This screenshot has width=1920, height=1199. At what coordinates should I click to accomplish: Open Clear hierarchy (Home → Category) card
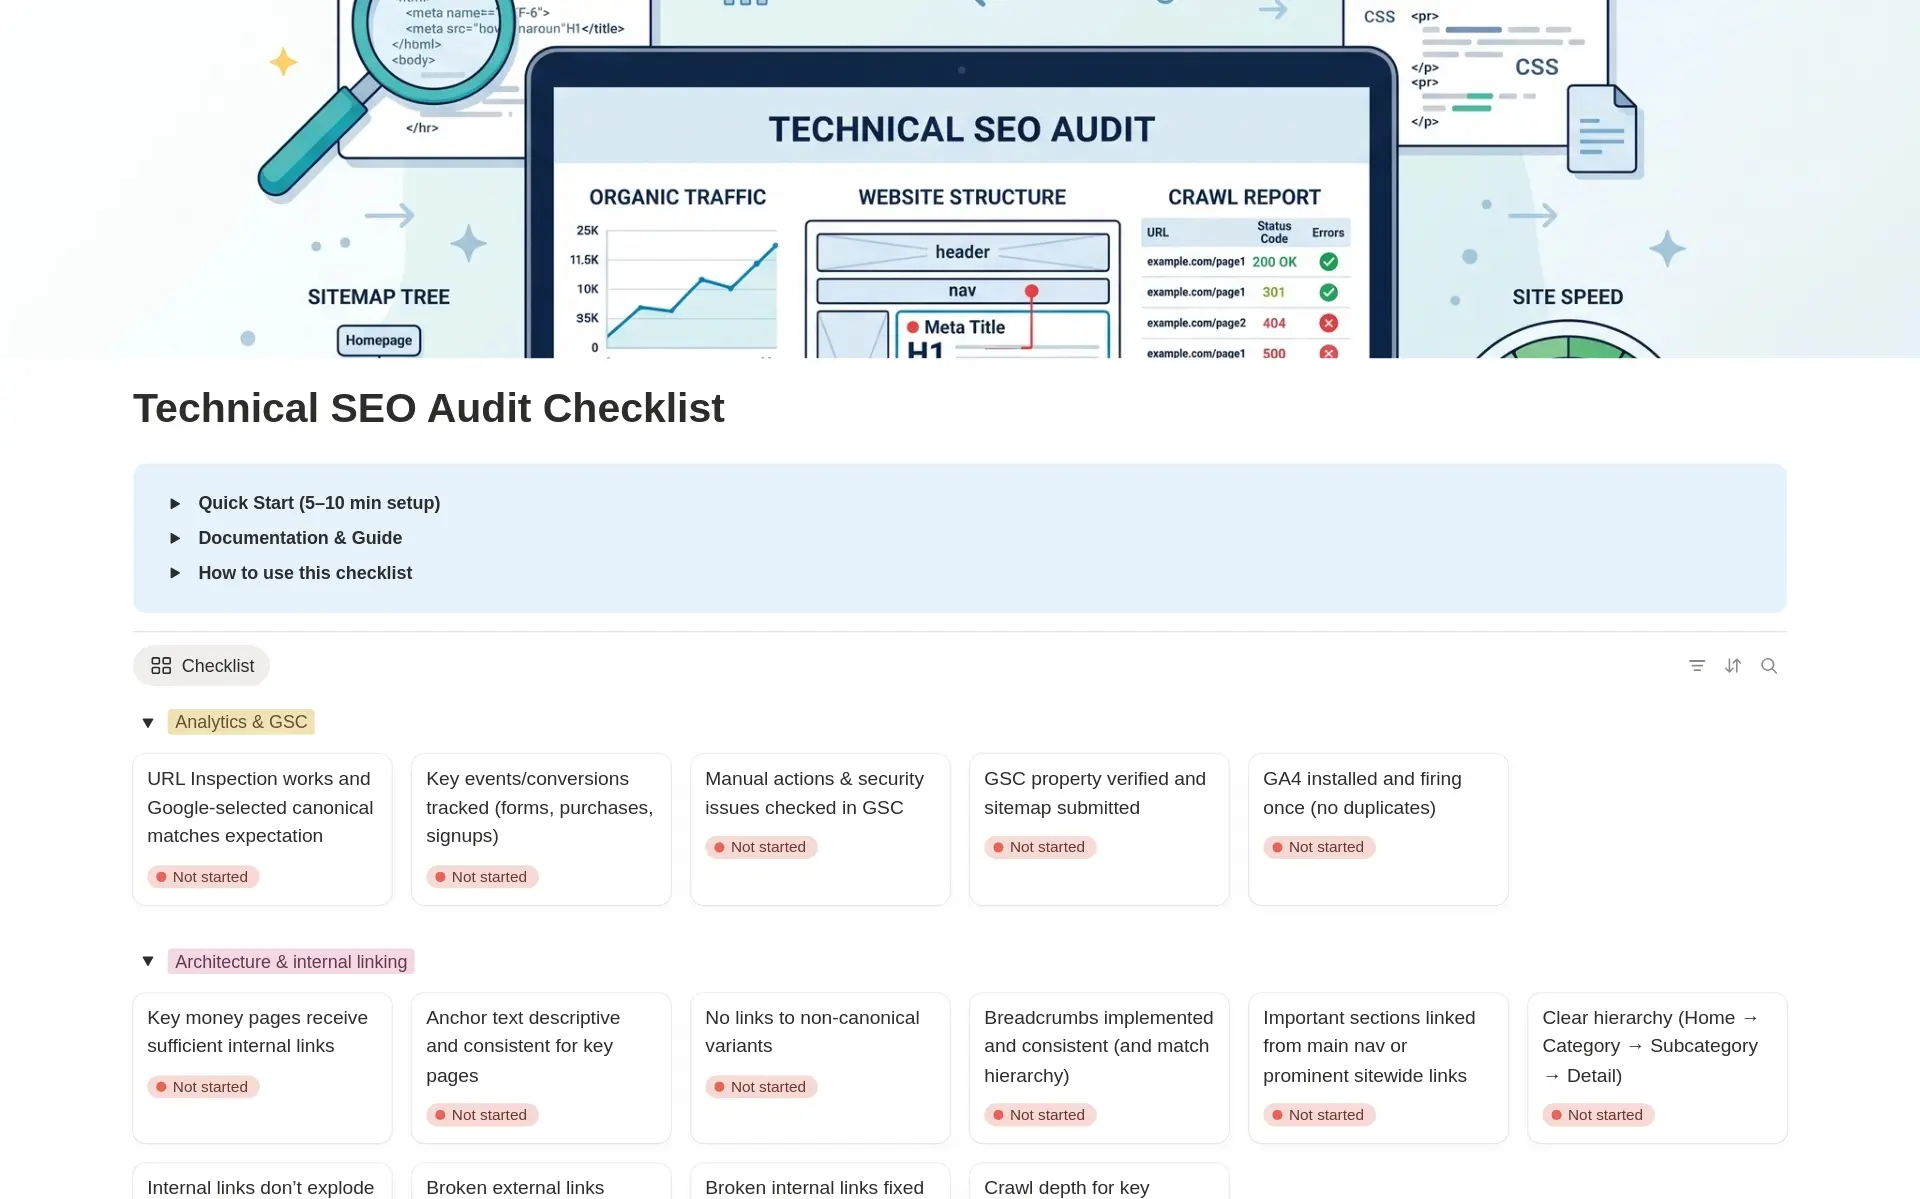click(1657, 1068)
